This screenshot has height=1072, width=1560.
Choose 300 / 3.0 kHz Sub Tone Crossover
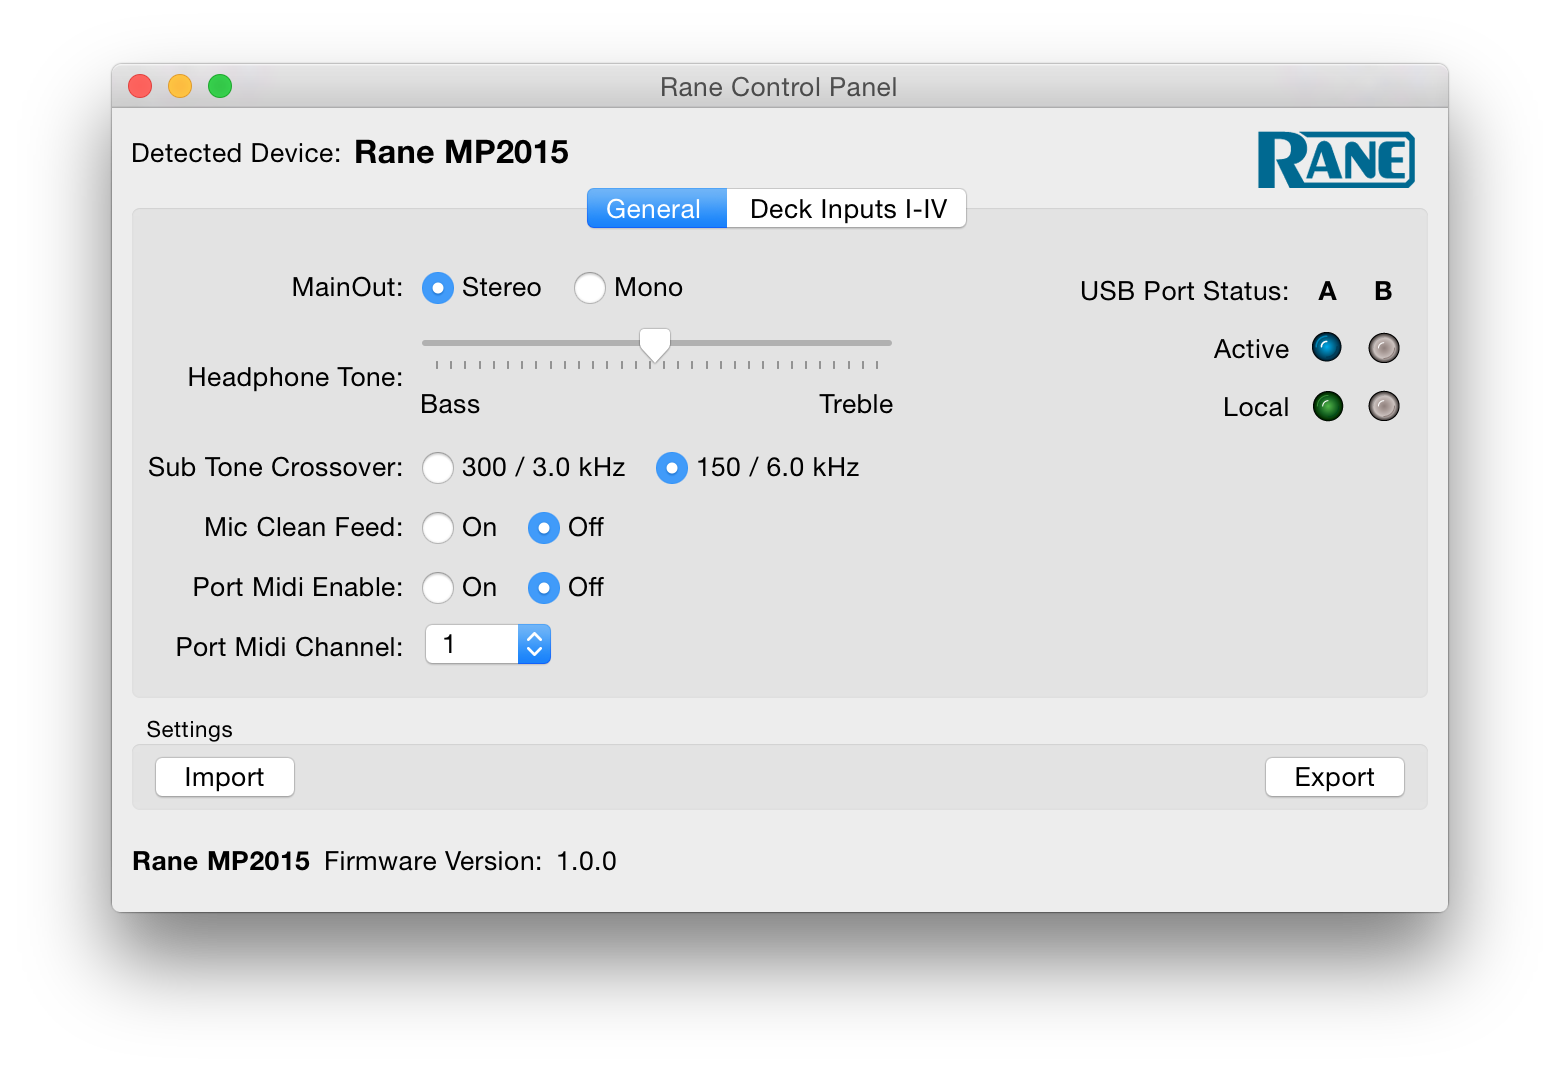point(438,468)
